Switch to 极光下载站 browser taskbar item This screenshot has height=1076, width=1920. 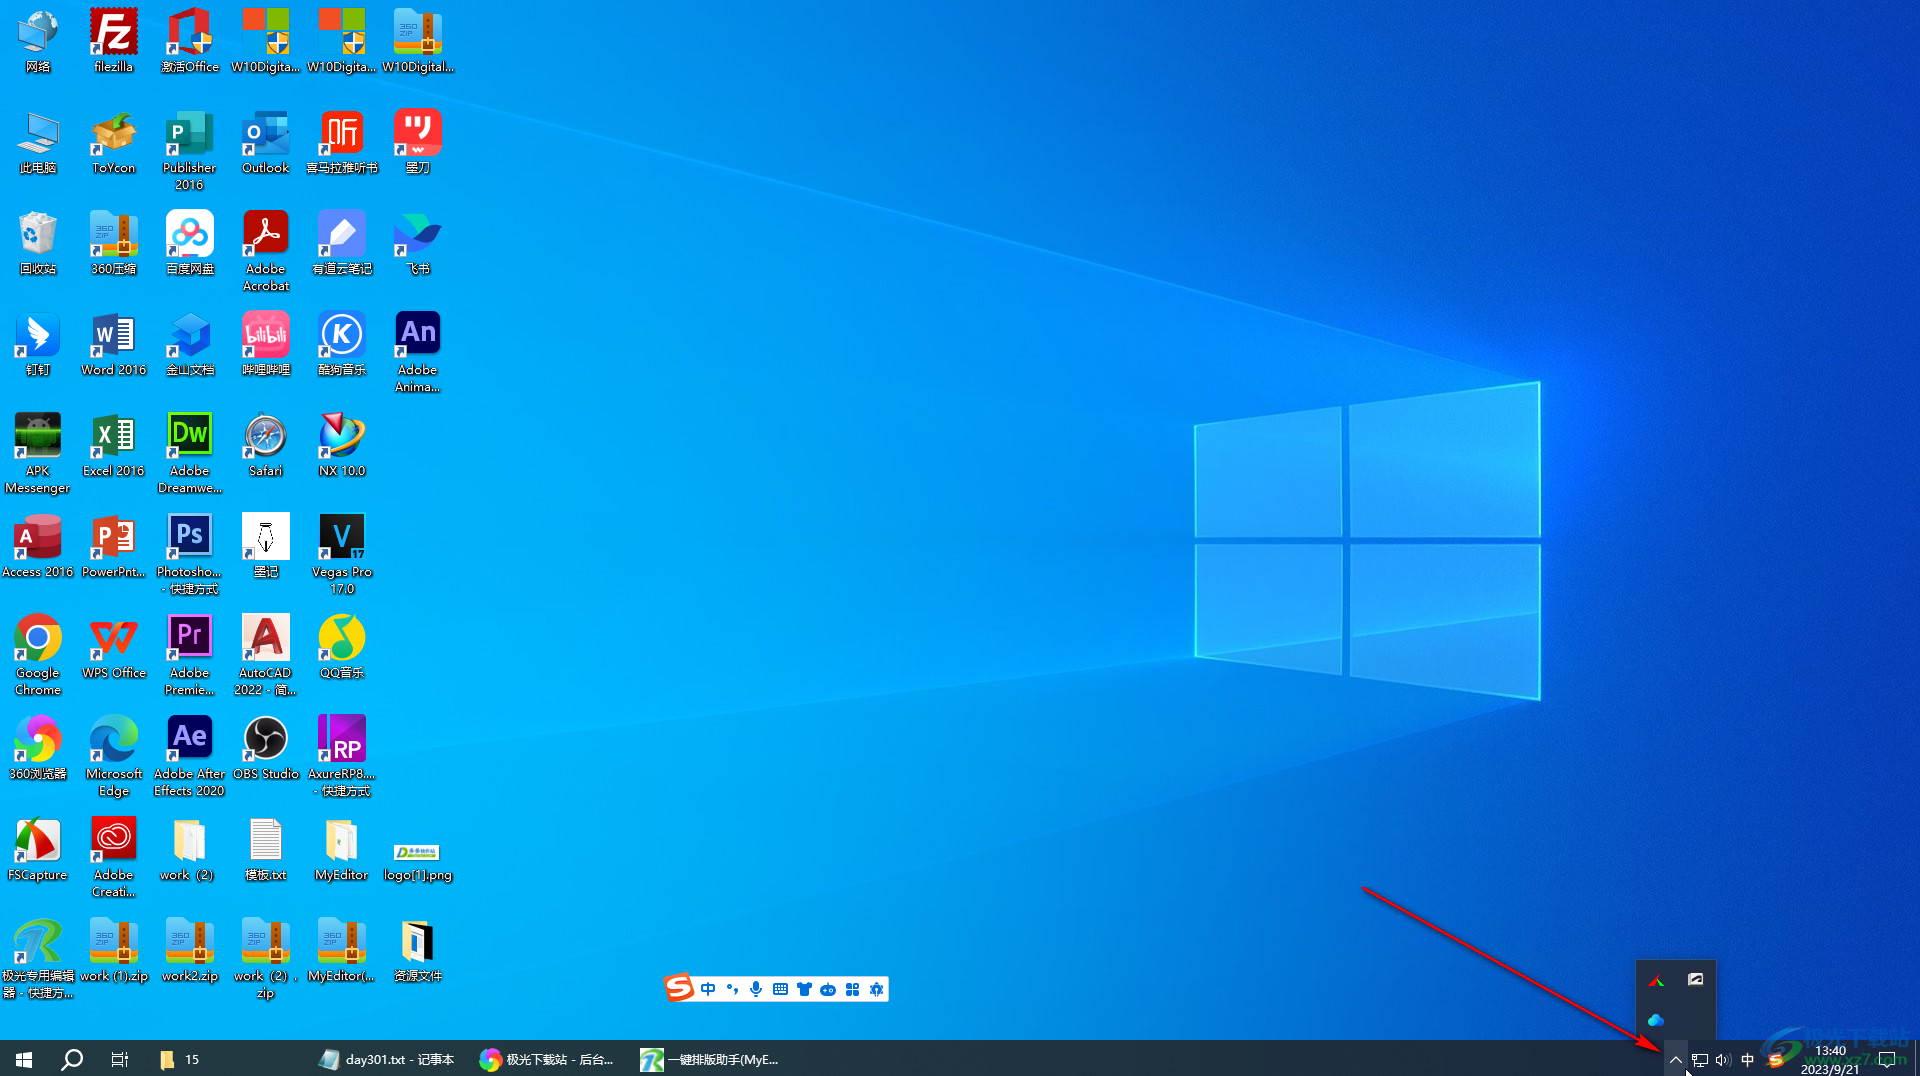(547, 1059)
